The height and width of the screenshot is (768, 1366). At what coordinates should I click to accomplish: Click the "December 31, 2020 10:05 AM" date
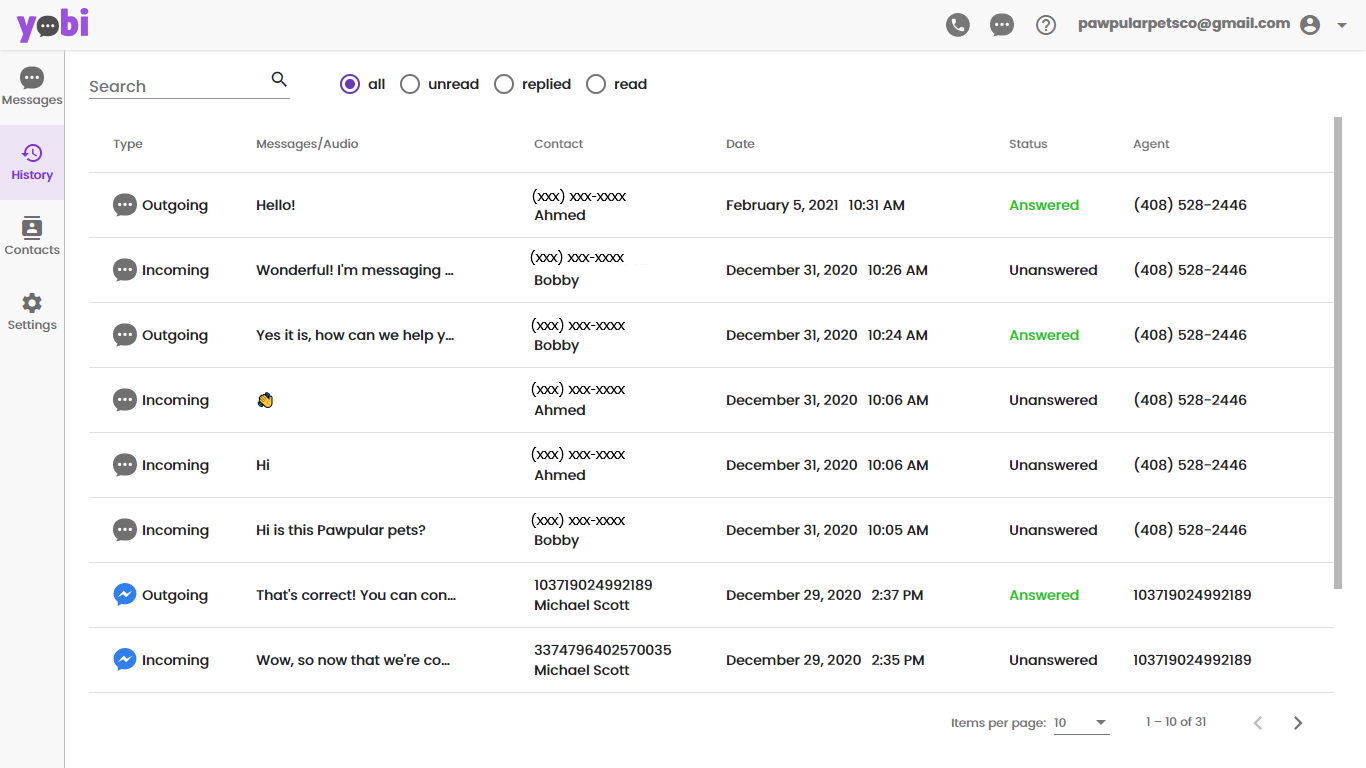[827, 530]
